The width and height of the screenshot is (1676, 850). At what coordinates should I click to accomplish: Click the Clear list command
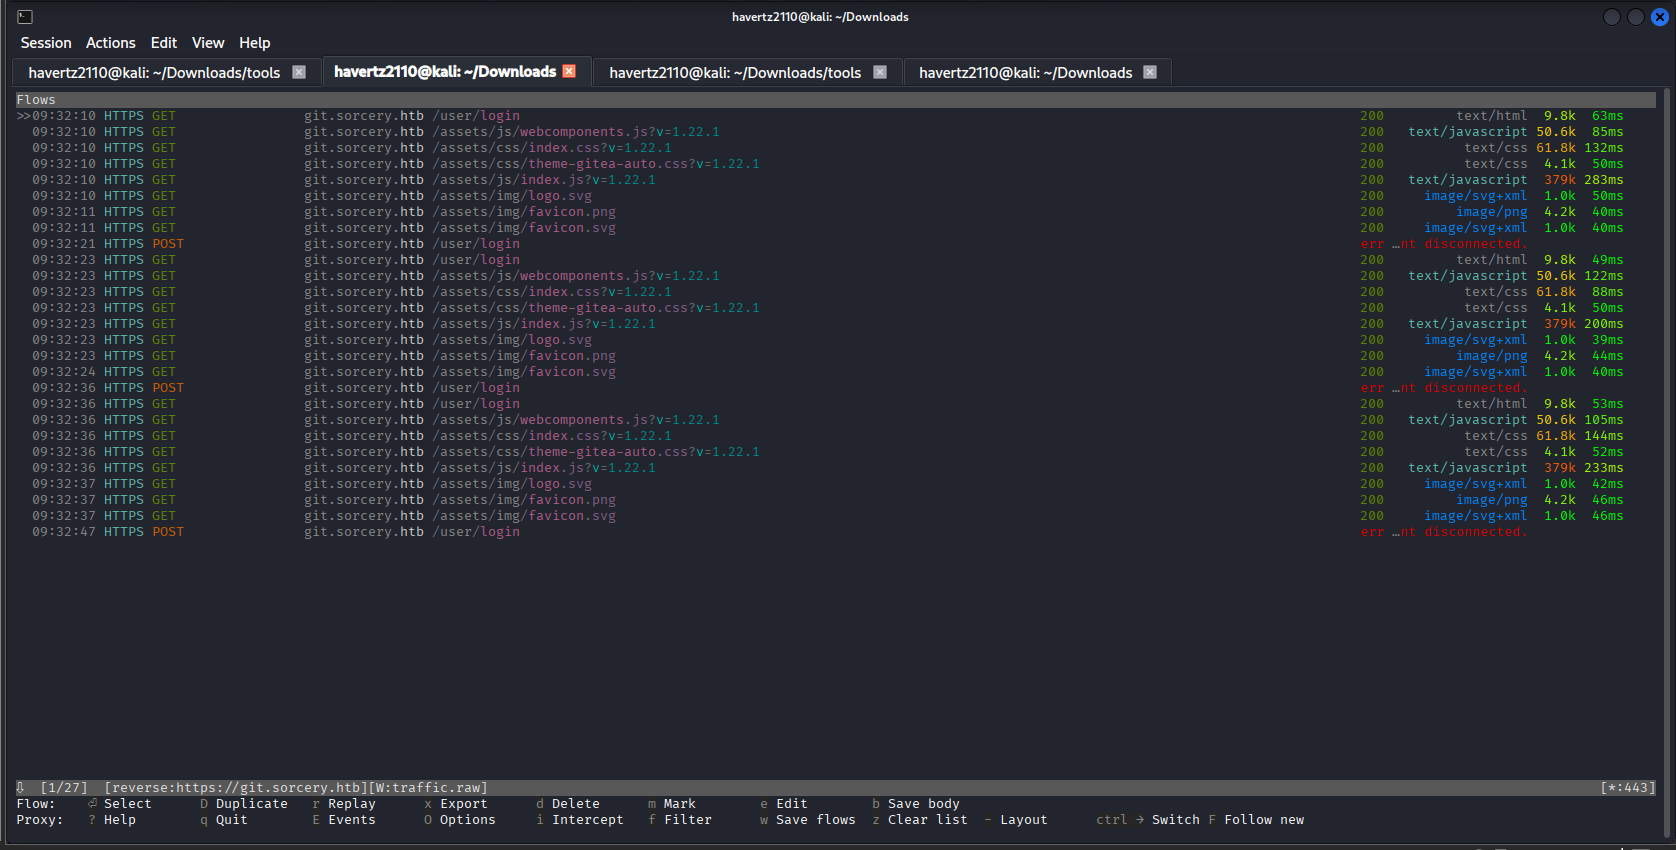[x=927, y=820]
